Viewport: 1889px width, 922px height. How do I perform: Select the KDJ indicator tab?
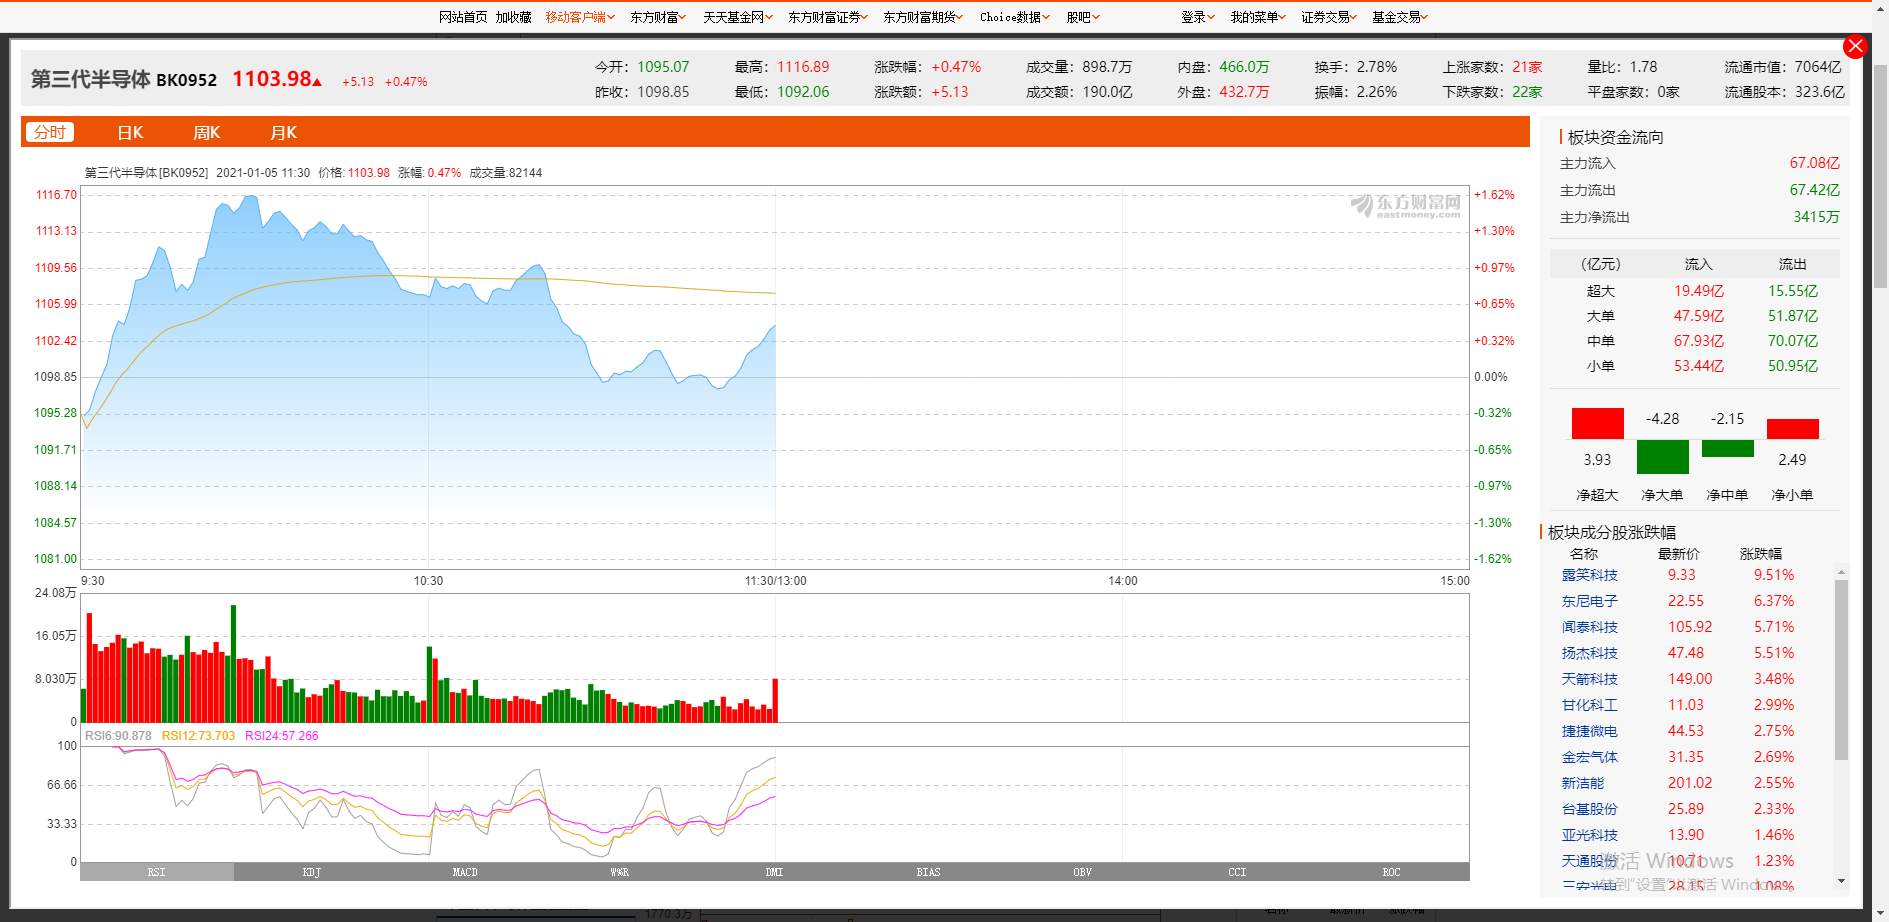311,872
